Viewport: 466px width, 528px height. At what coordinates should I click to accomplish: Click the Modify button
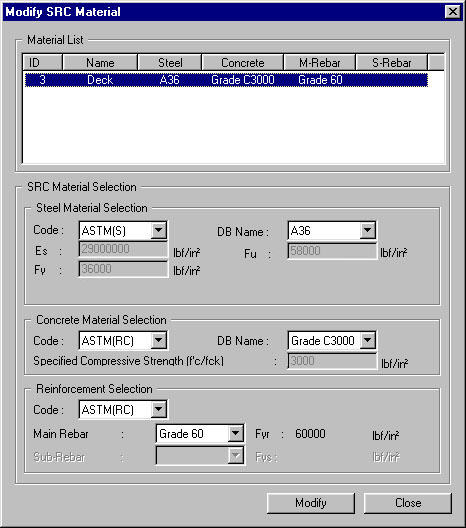[x=311, y=503]
